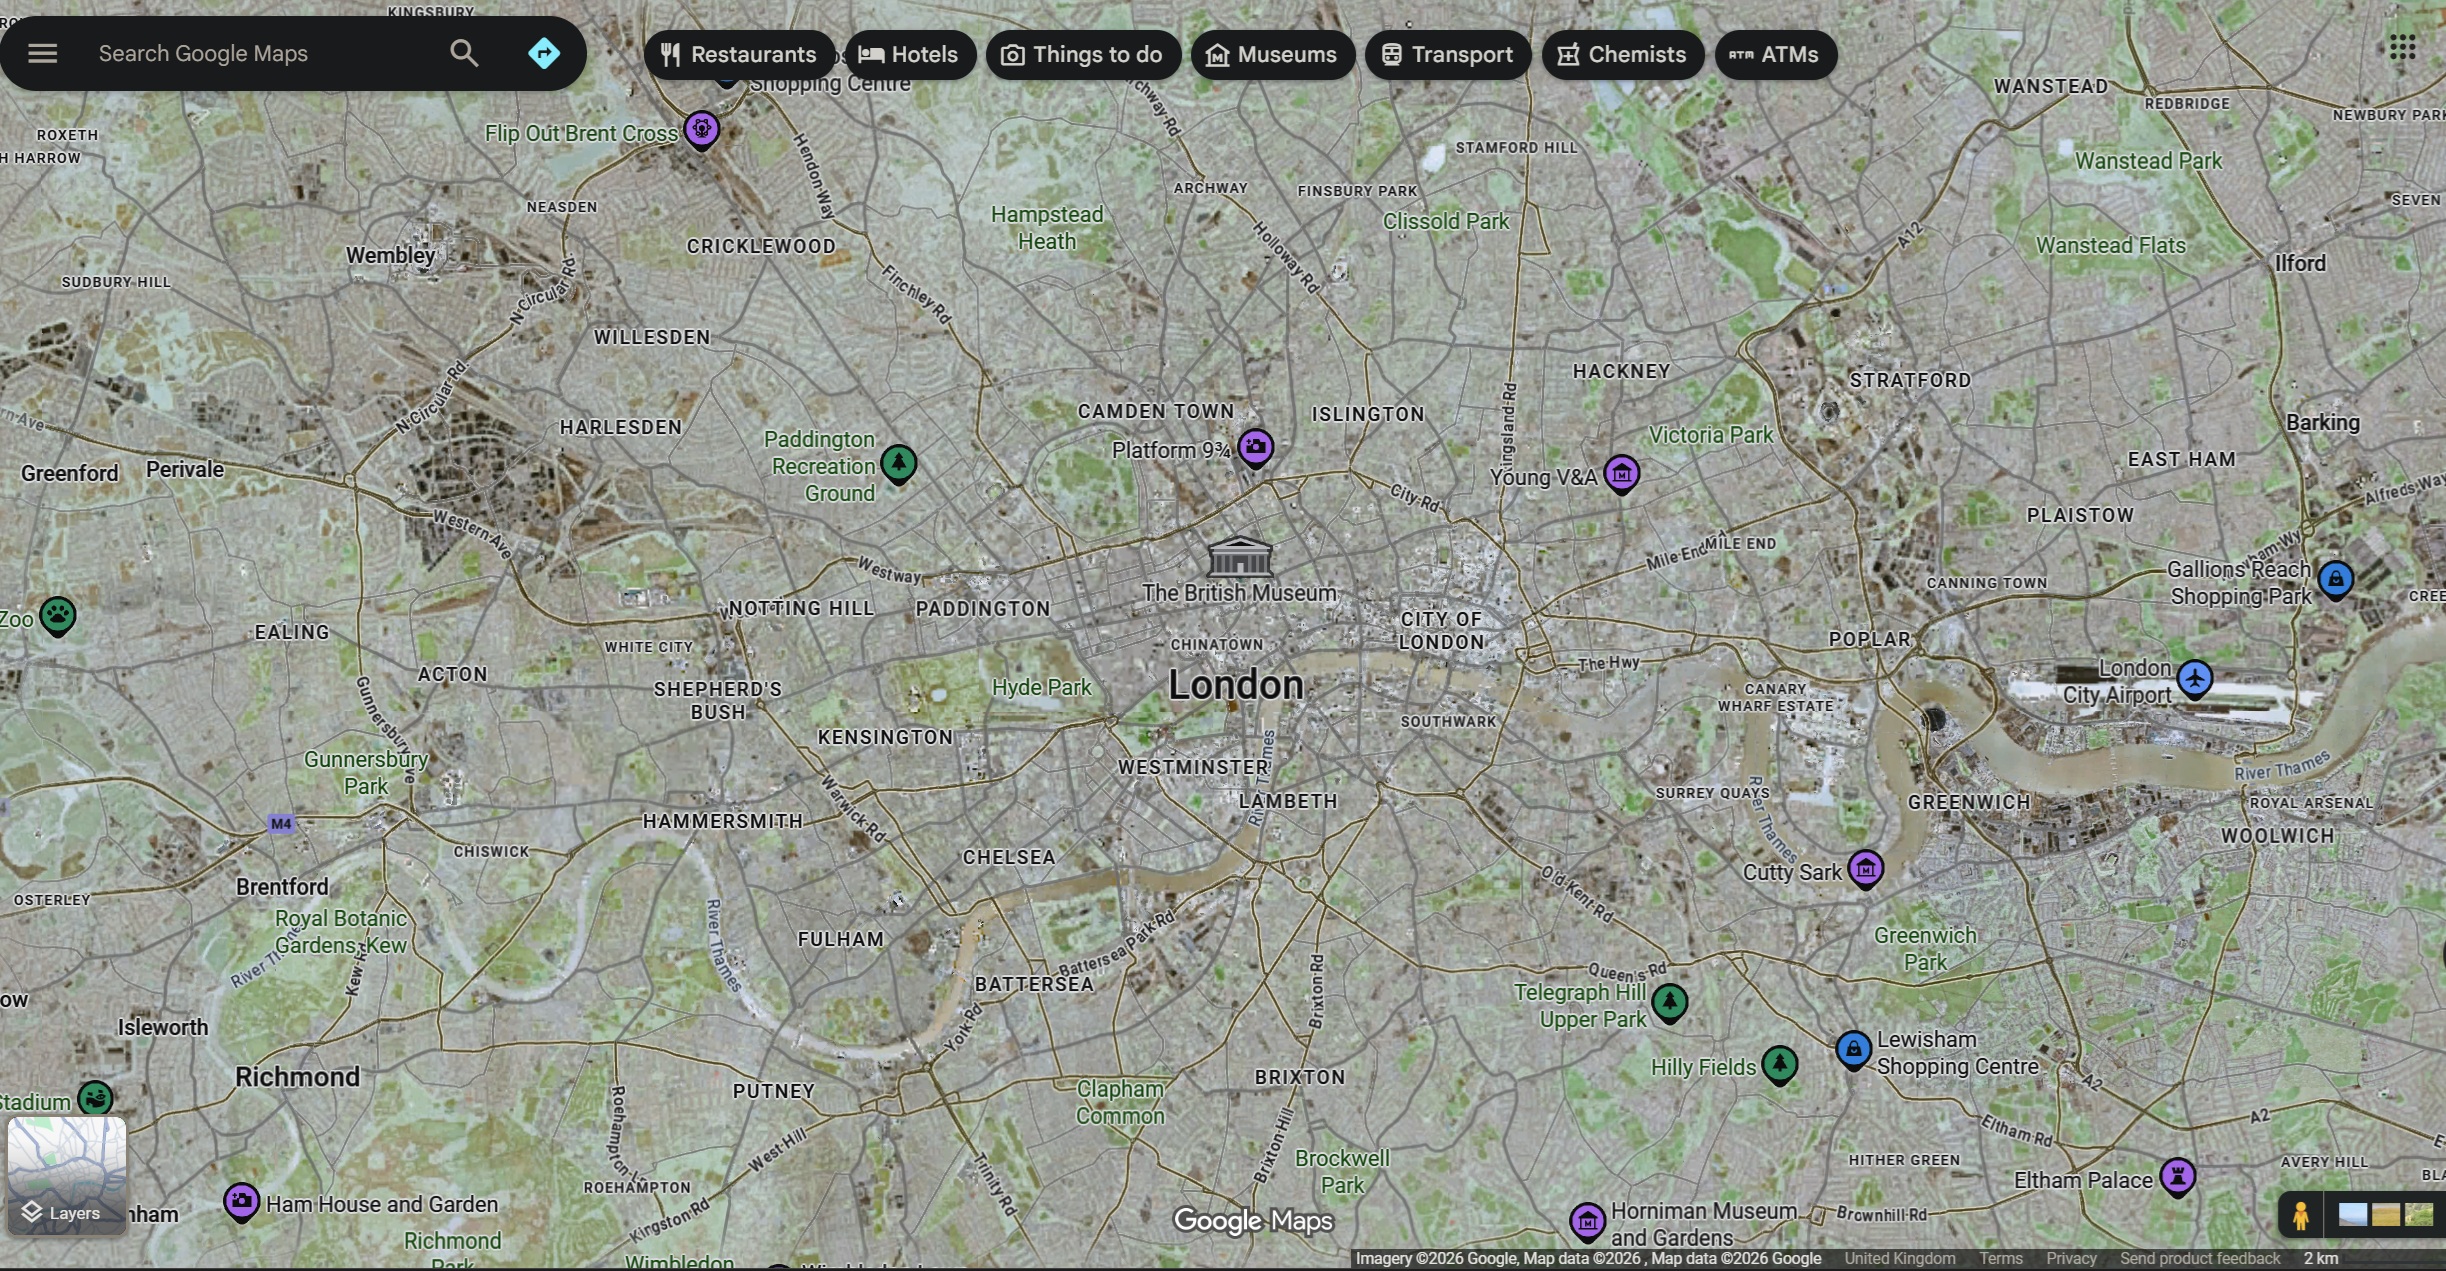Image resolution: width=2446 pixels, height=1271 pixels.
Task: Toggle map type via Layers thumbnail
Action: tap(67, 1176)
